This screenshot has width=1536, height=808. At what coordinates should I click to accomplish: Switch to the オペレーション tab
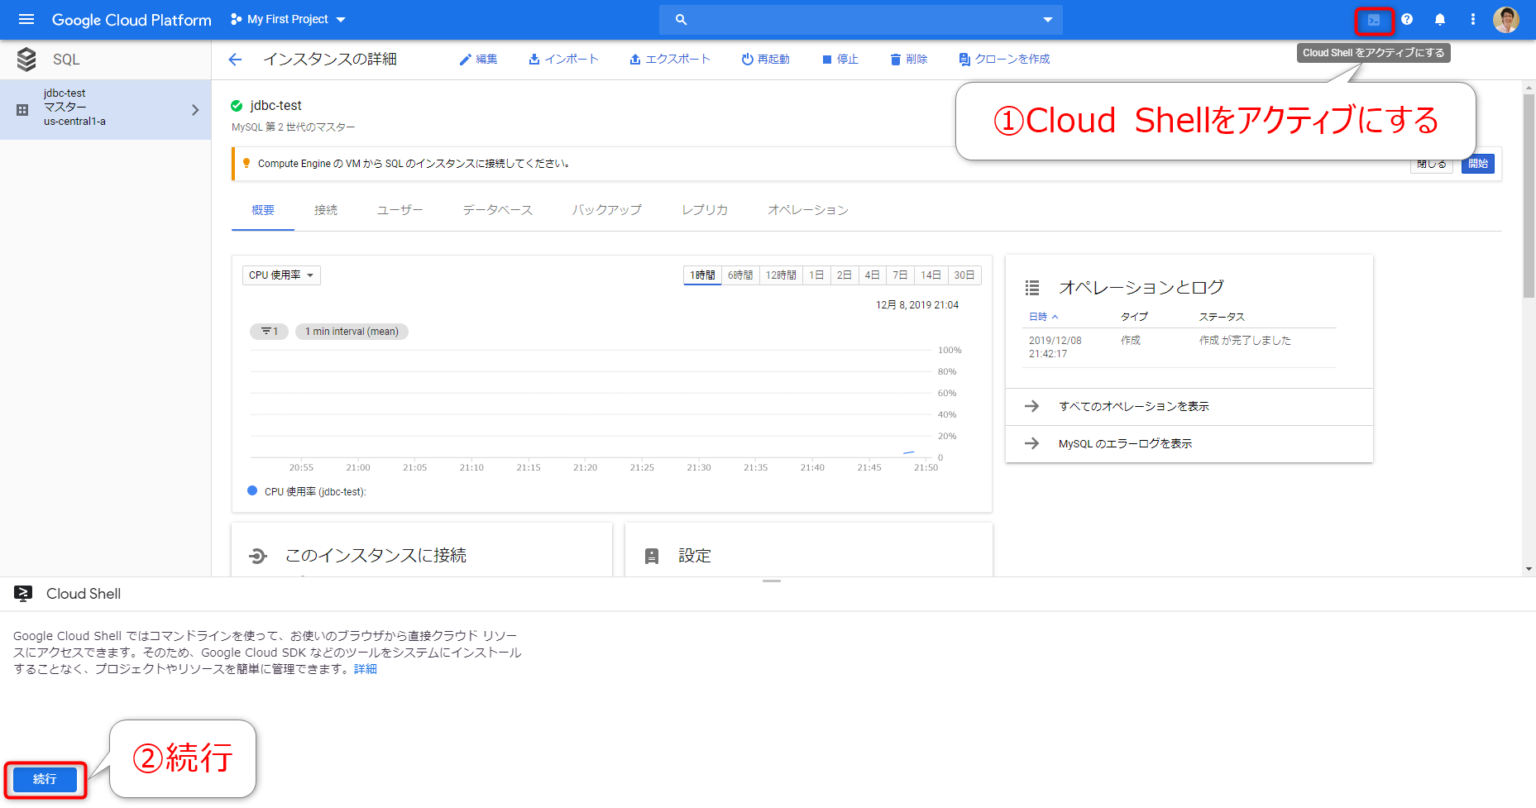click(x=808, y=210)
